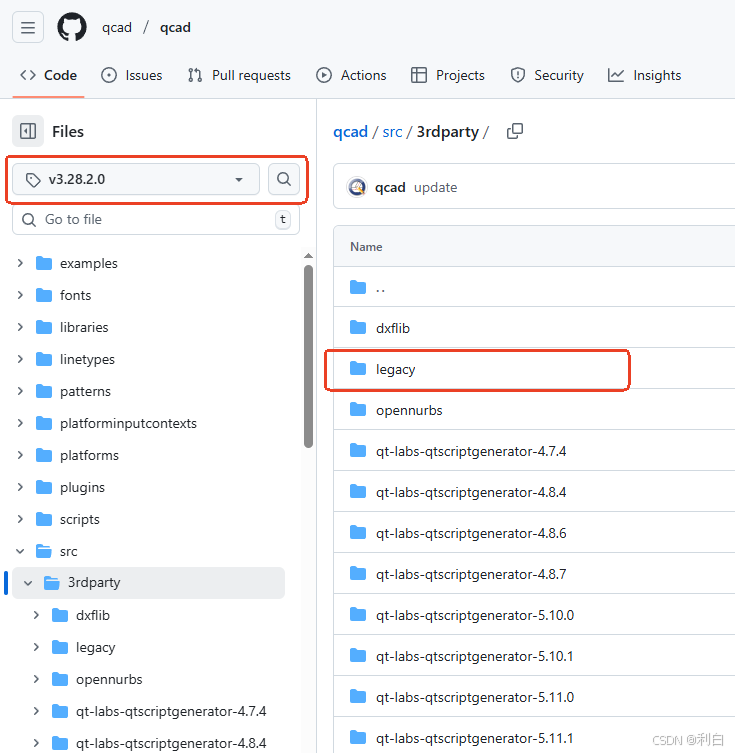Select plugins in the file tree
This screenshot has width=735, height=753.
pyautogui.click(x=82, y=487)
